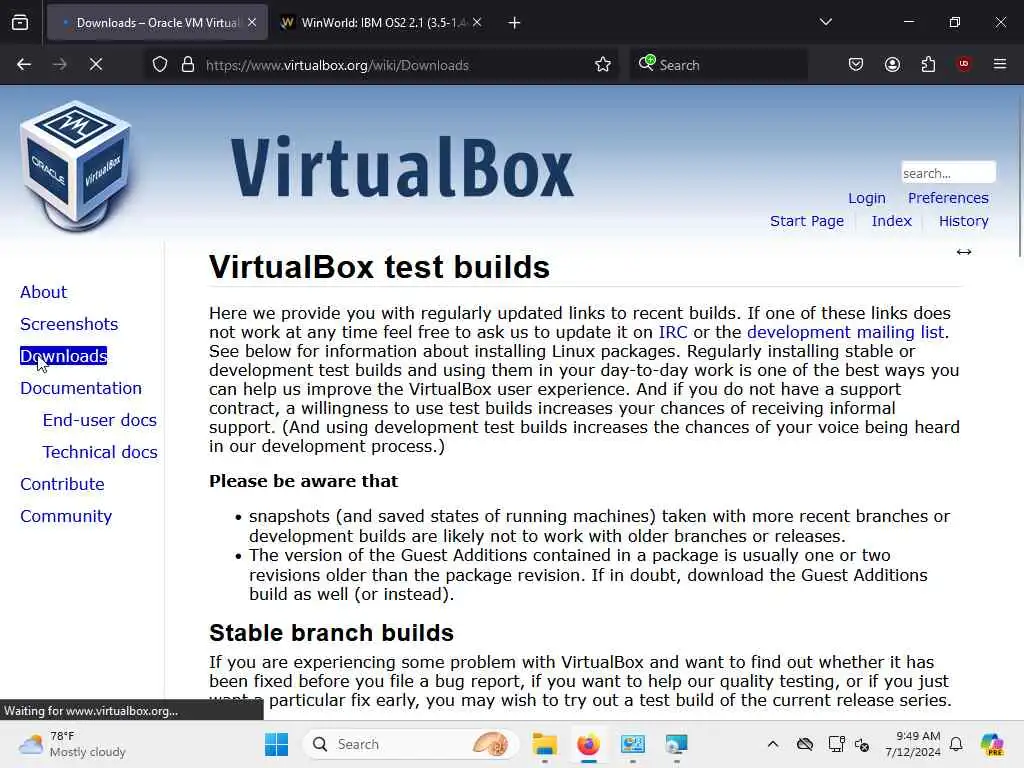Click the uBlock Origin toolbar icon
Image resolution: width=1024 pixels, height=768 pixels.
964,64
